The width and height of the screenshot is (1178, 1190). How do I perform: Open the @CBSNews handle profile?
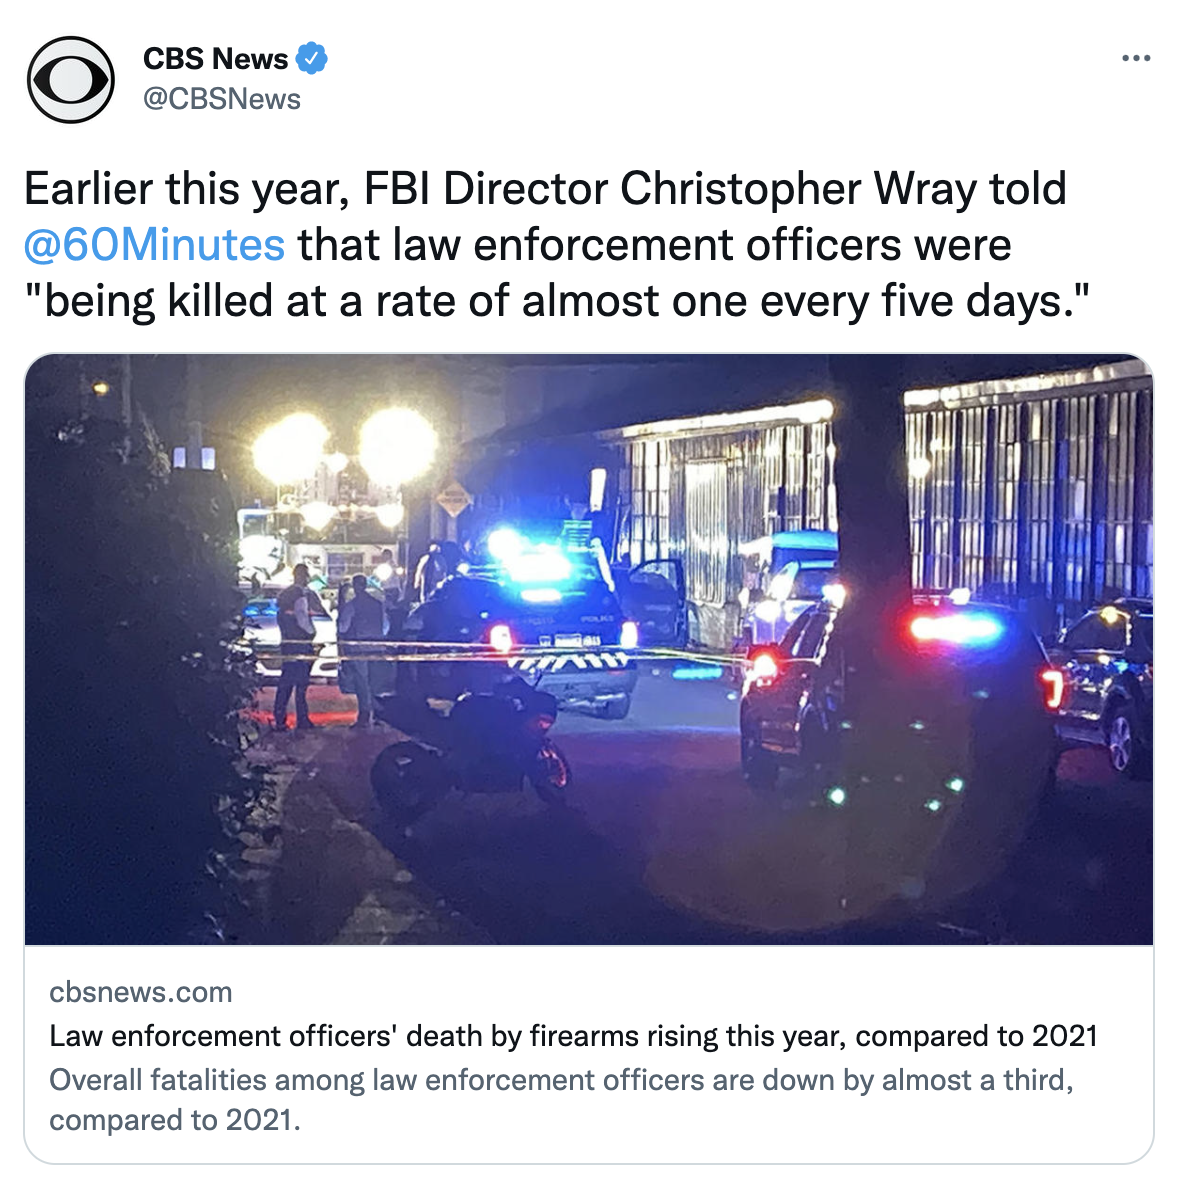tap(222, 99)
